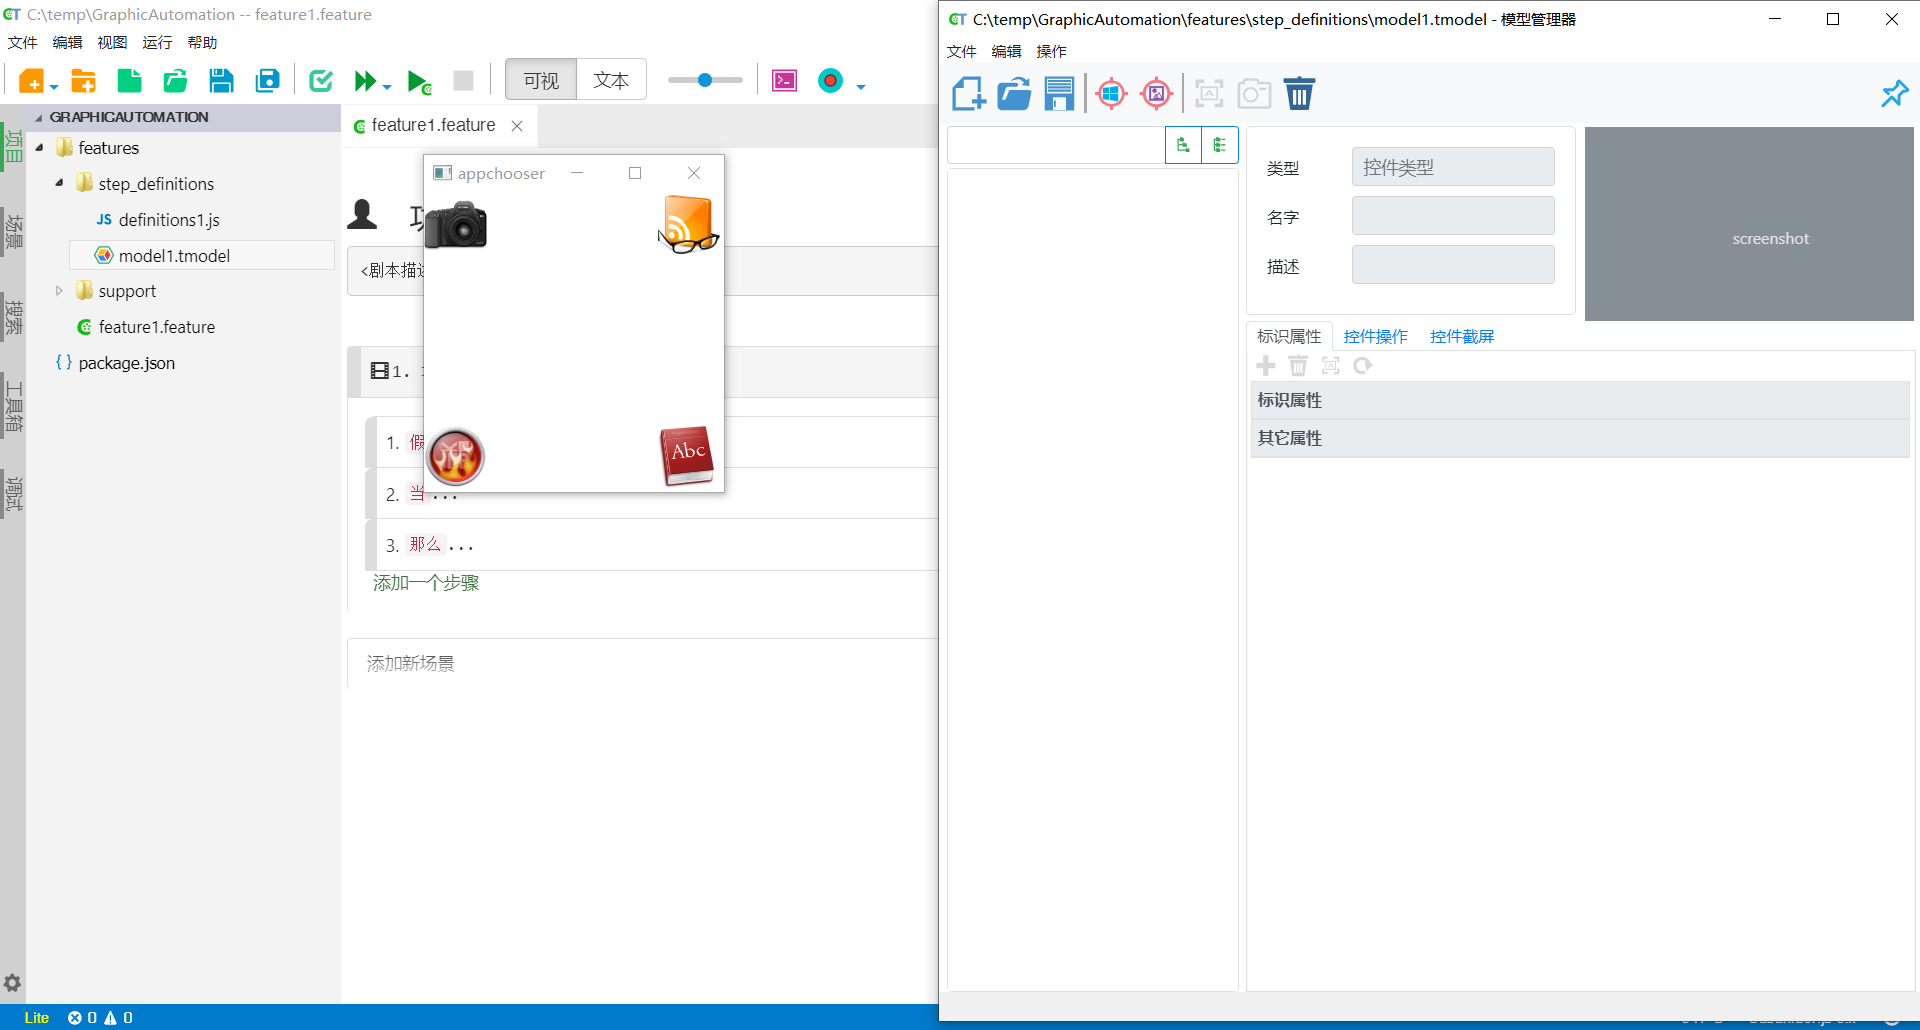This screenshot has height=1030, width=1920.
Task: Click the red flame disc icon in appchooser
Action: (456, 457)
